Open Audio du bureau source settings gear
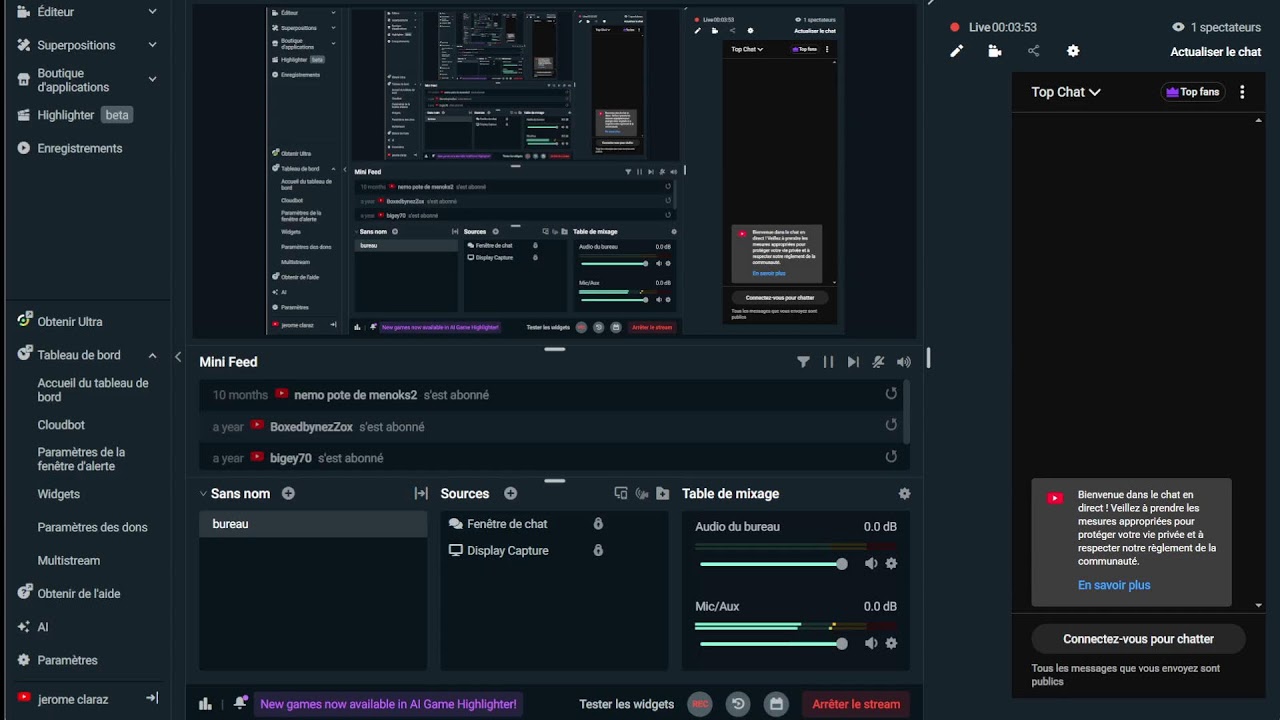 [x=891, y=564]
